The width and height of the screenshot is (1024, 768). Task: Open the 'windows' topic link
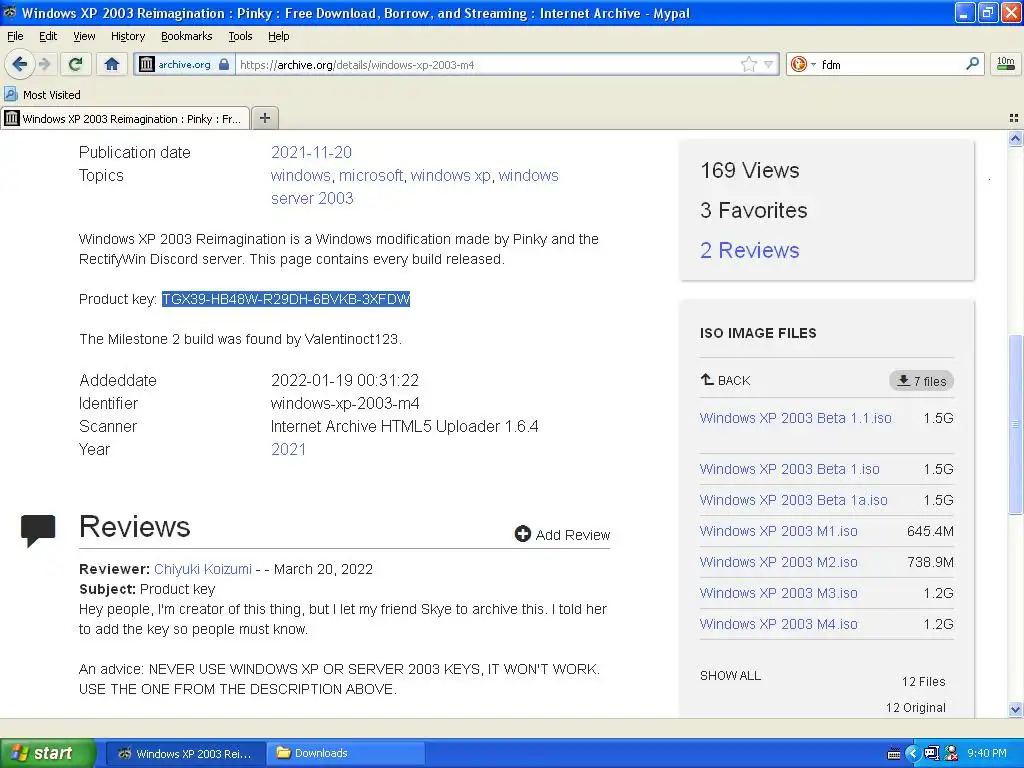[300, 175]
